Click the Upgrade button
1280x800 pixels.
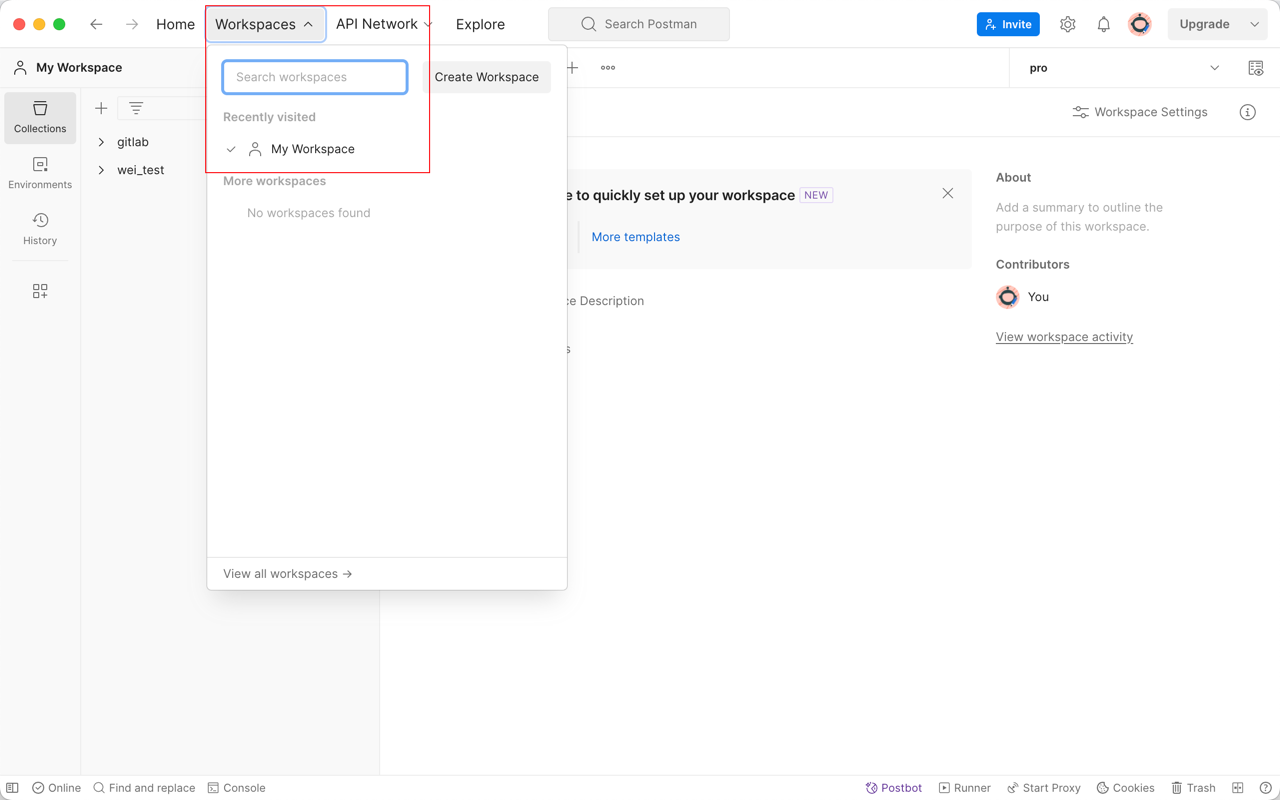point(1204,24)
